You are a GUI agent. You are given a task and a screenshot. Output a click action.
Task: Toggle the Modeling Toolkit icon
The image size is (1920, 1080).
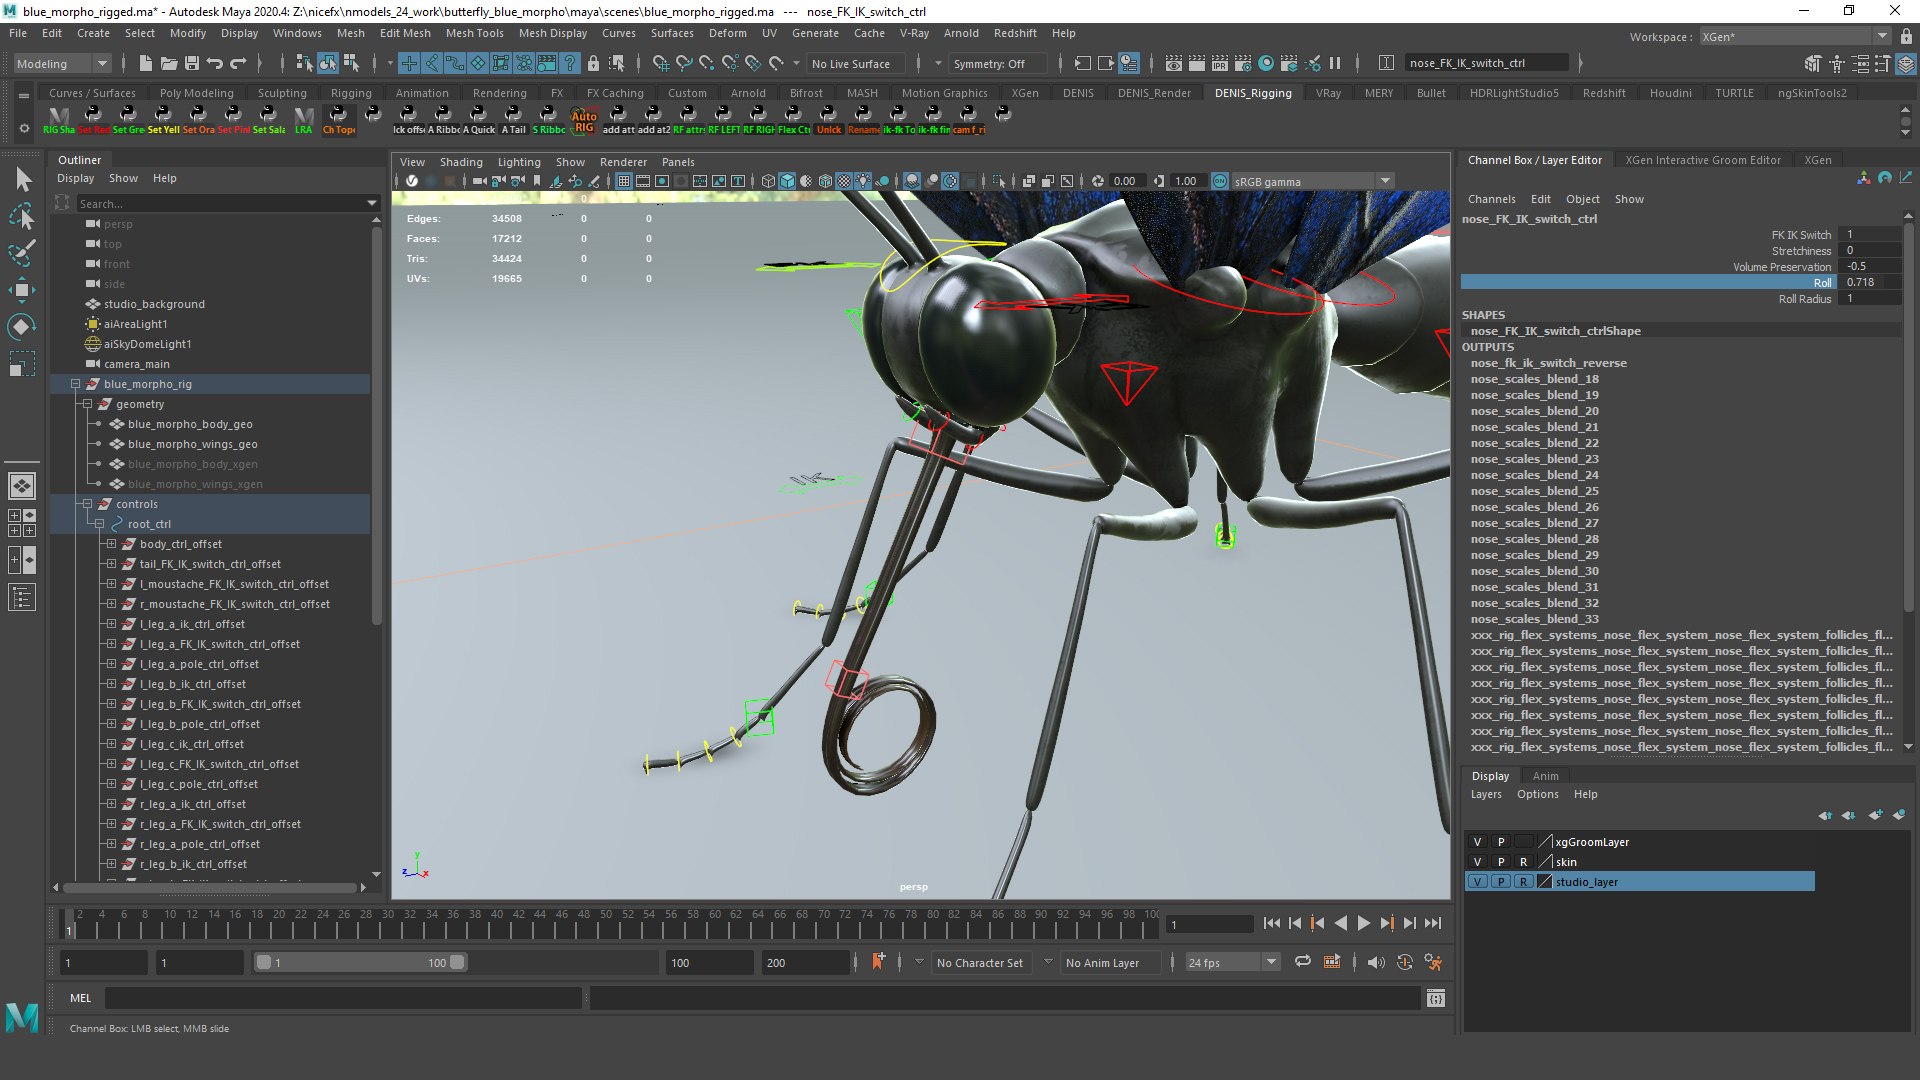click(x=1814, y=63)
